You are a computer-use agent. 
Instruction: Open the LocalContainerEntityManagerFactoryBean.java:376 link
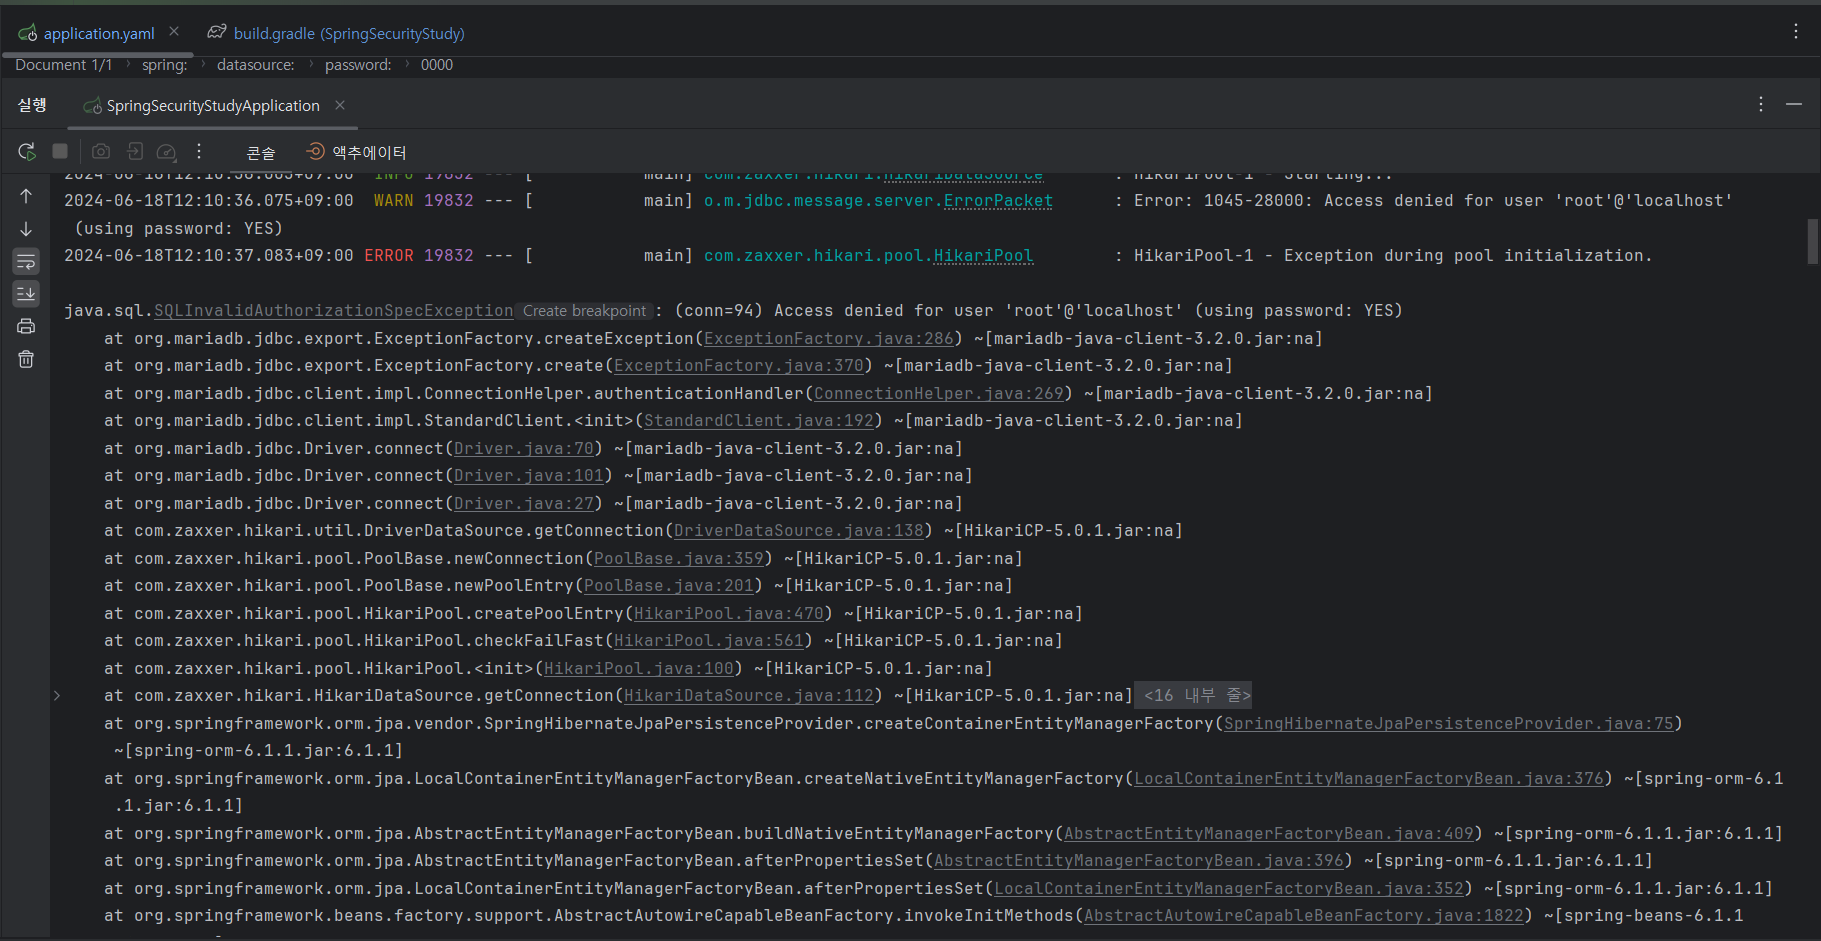[1368, 779]
